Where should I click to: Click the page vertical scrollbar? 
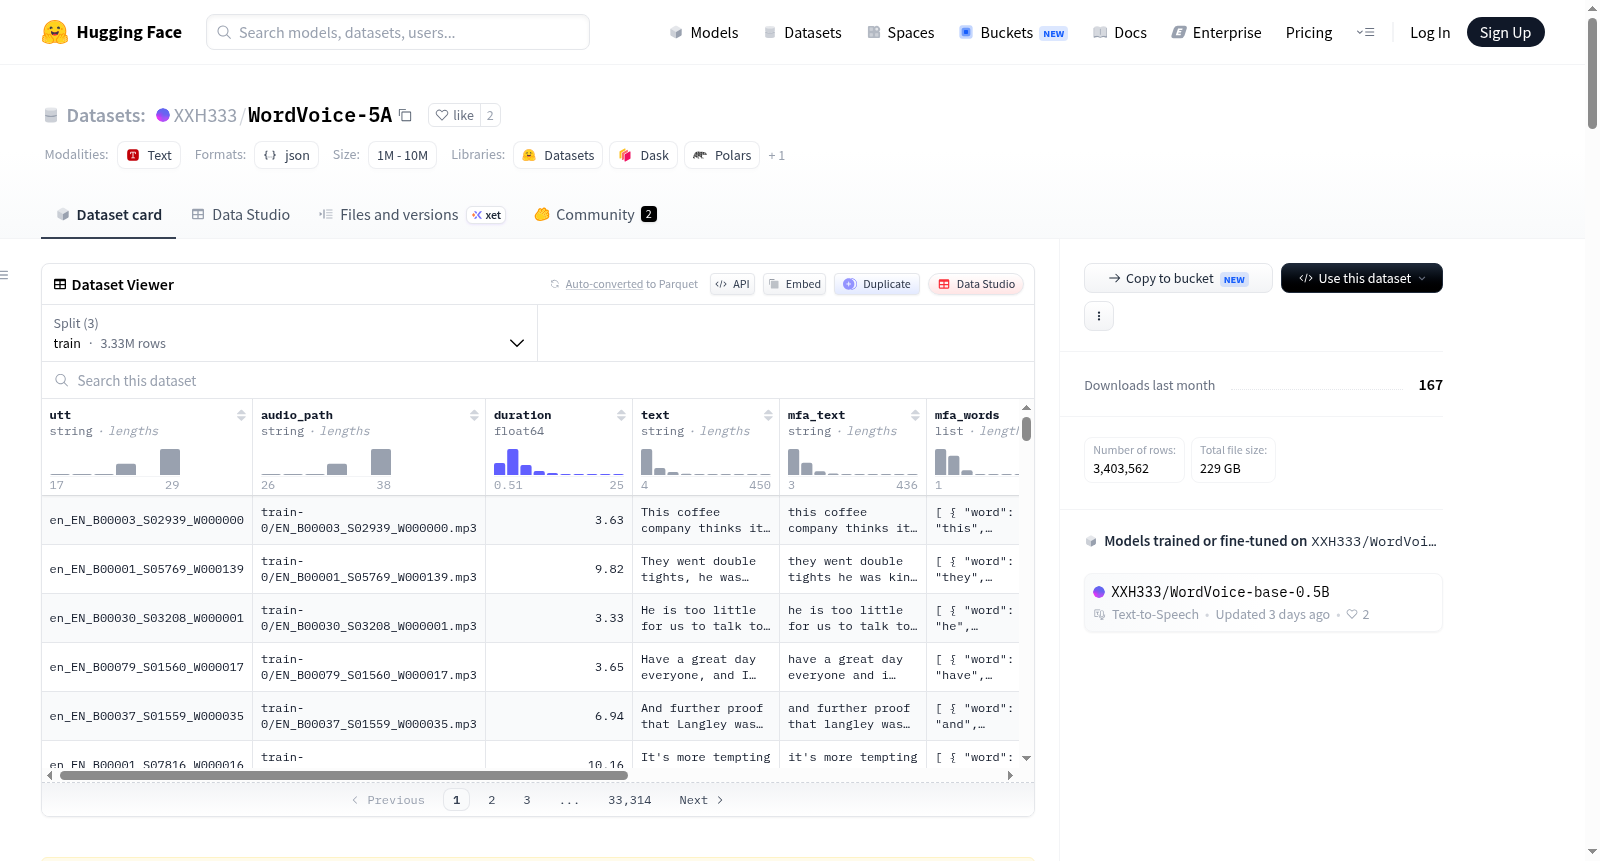click(1592, 72)
